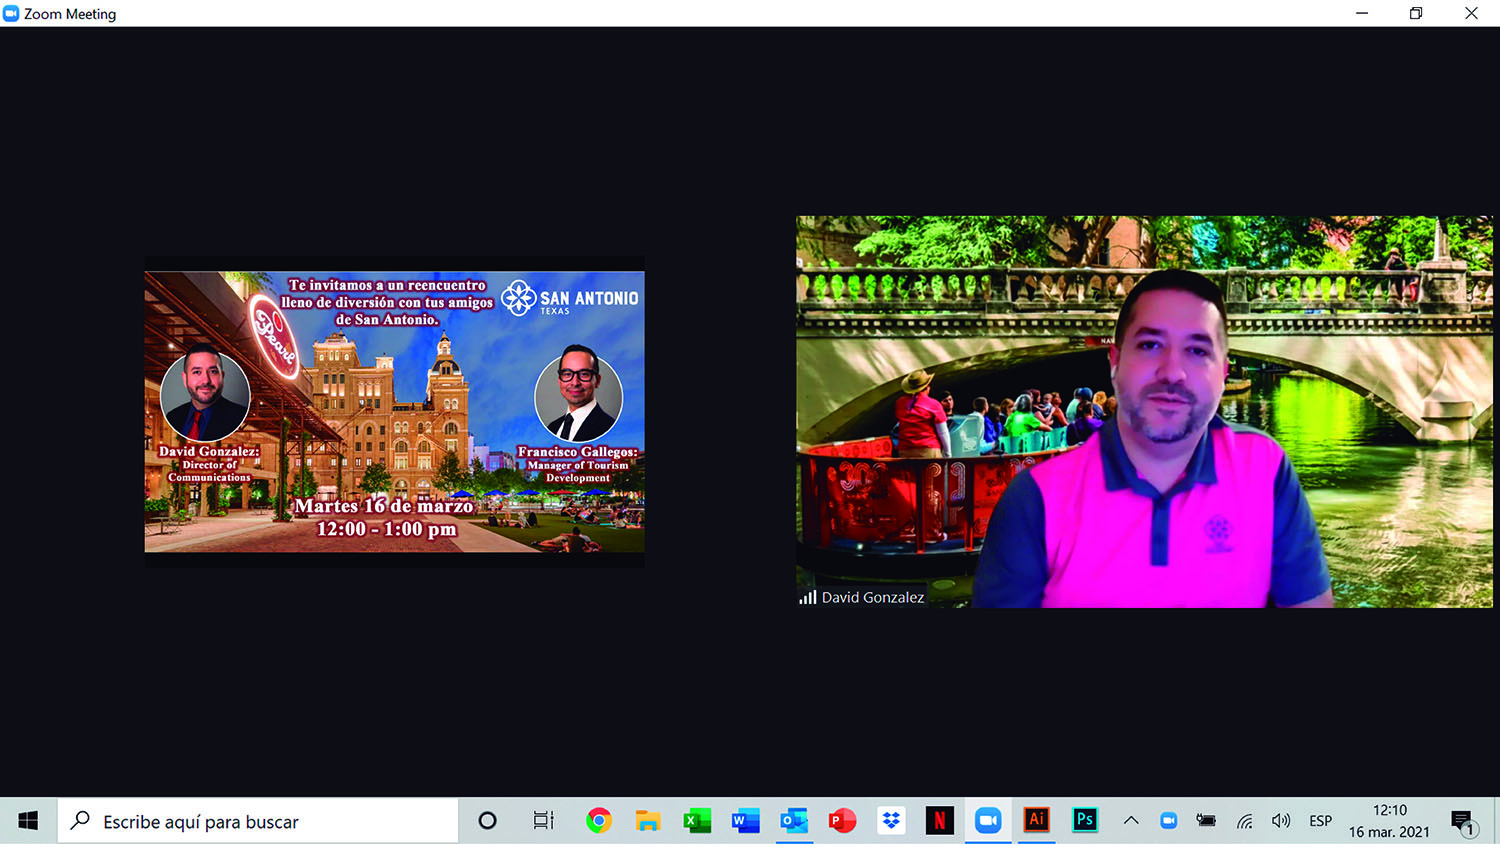Open the volume control in system tray
This screenshot has height=844, width=1500.
click(1281, 821)
